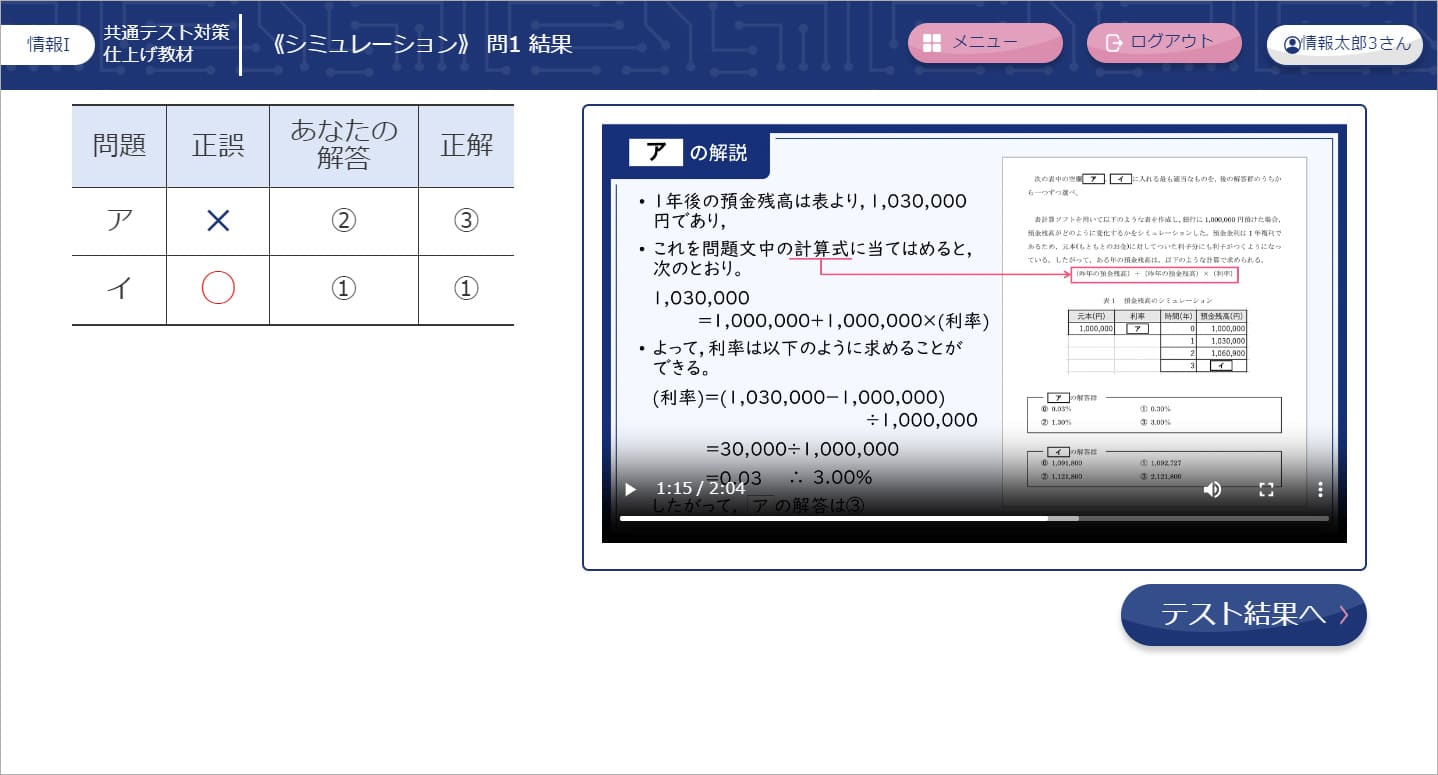Open the 情報太郎3さん user profile

1345,44
